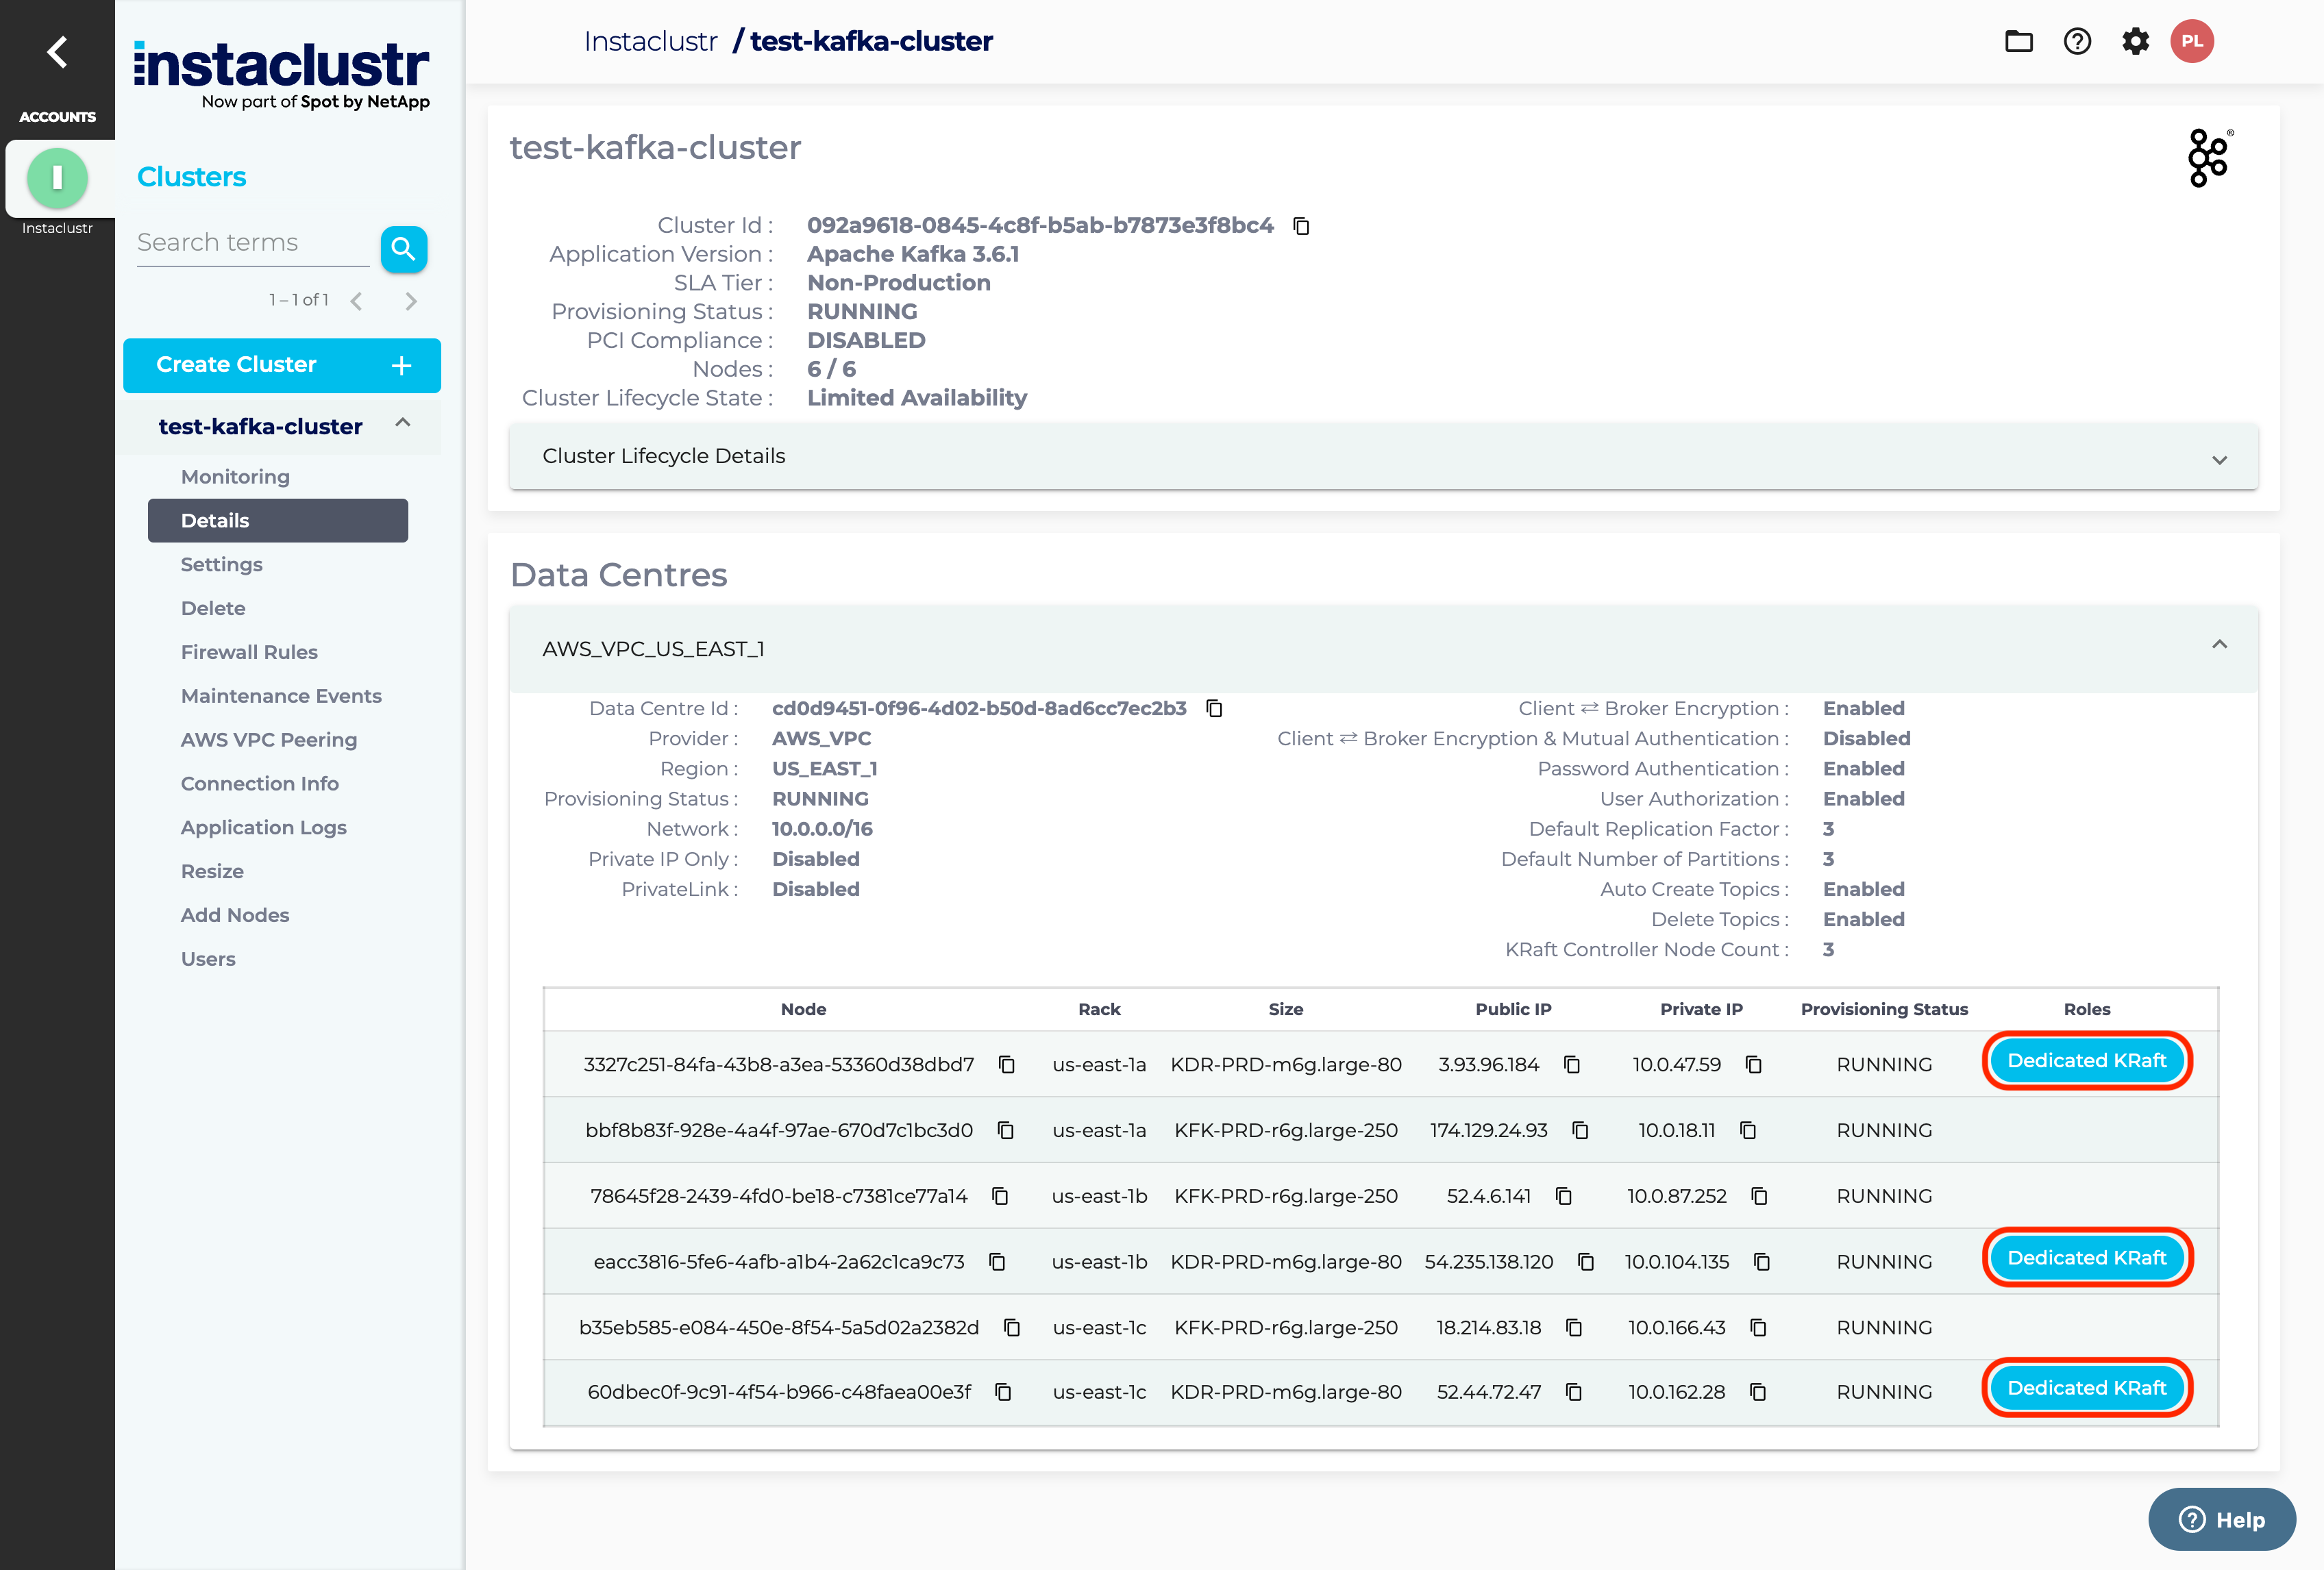
Task: Click the search magnifier button
Action: pyautogui.click(x=403, y=248)
